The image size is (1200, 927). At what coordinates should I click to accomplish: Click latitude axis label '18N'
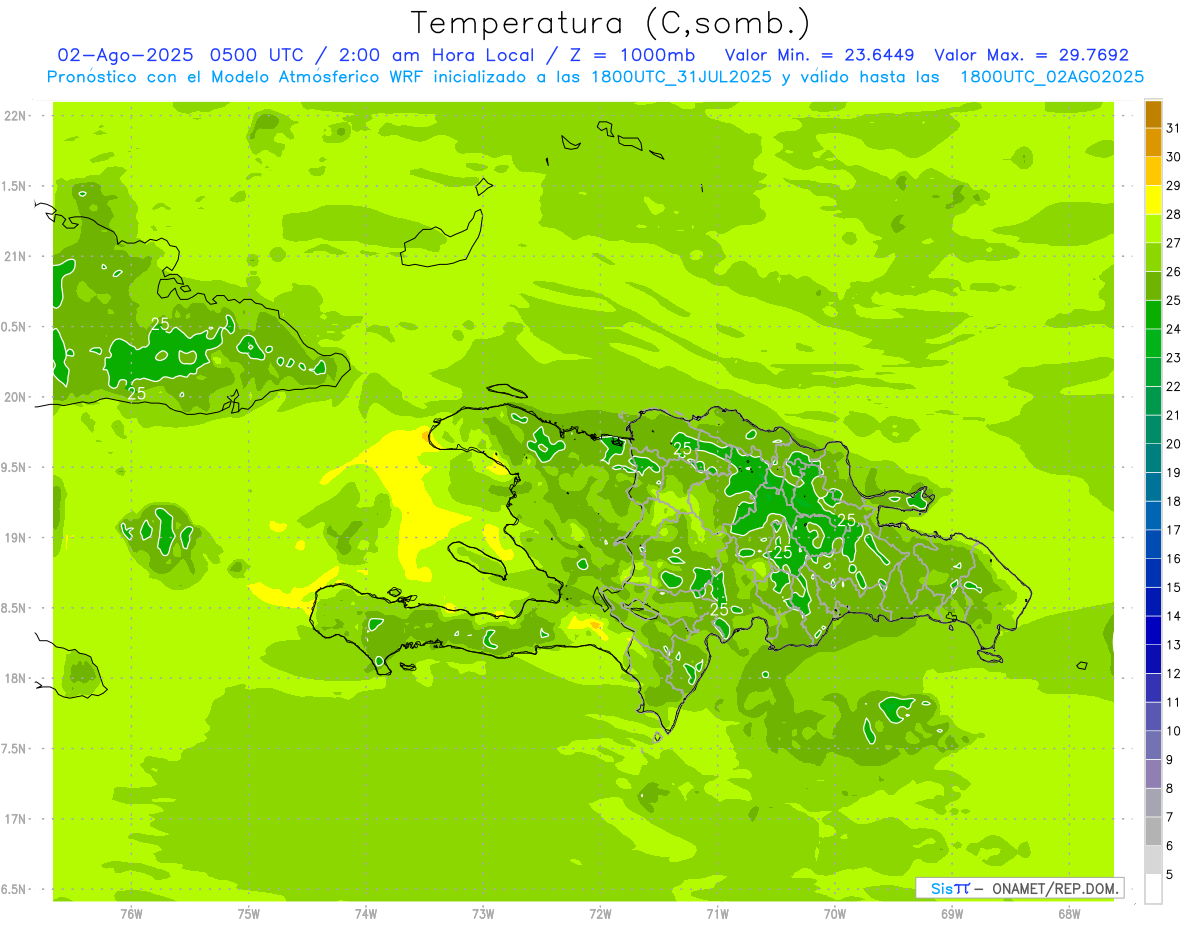[x=15, y=679]
